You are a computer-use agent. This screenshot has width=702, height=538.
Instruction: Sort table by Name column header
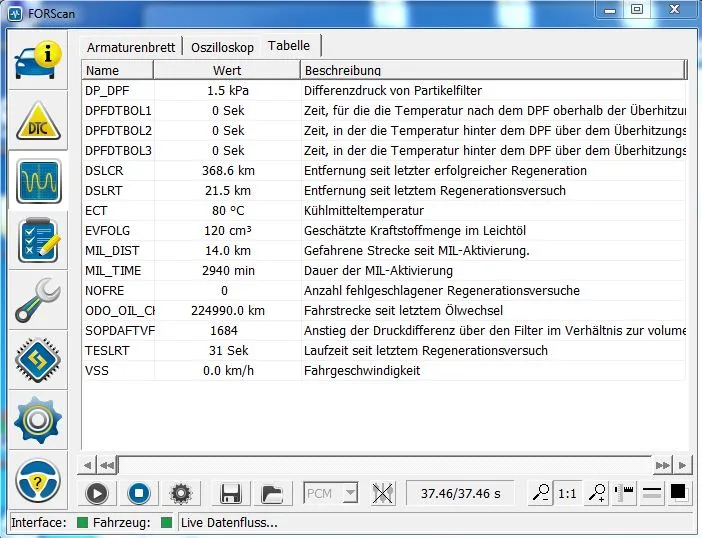[118, 70]
